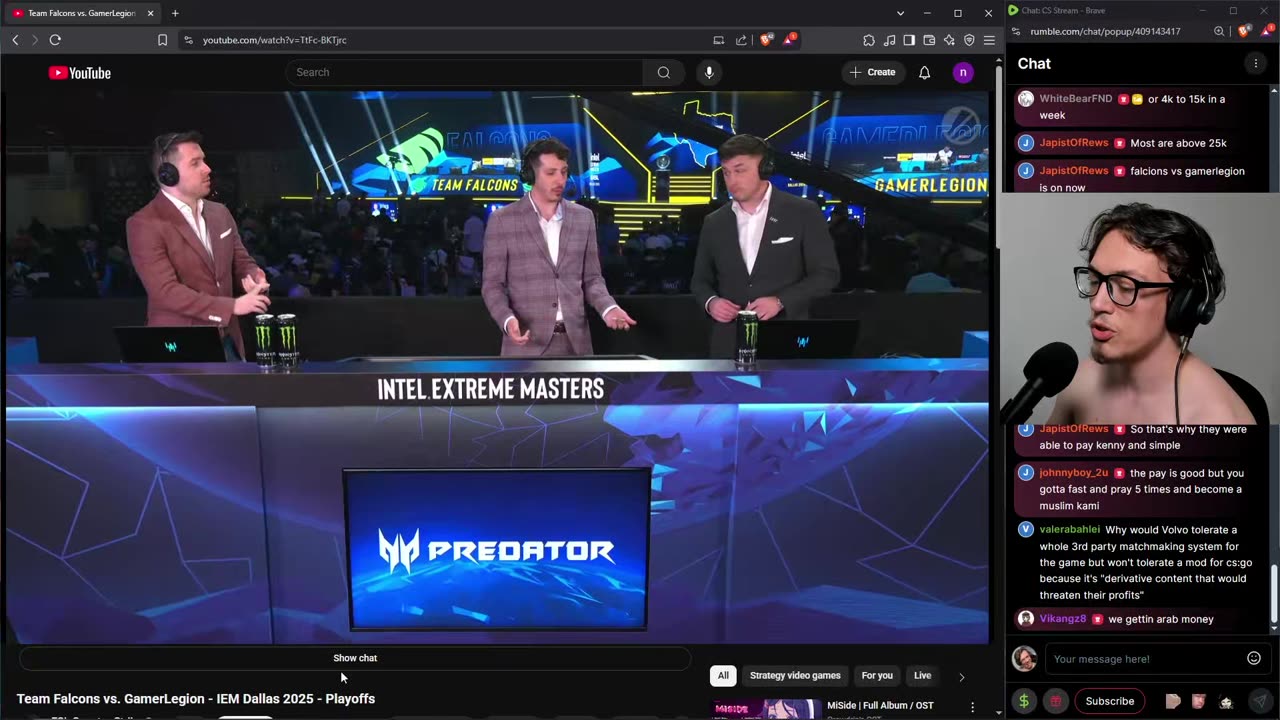Click the johnnyboy_2u username in chat
Screen dimensions: 1280x720
point(1074,473)
